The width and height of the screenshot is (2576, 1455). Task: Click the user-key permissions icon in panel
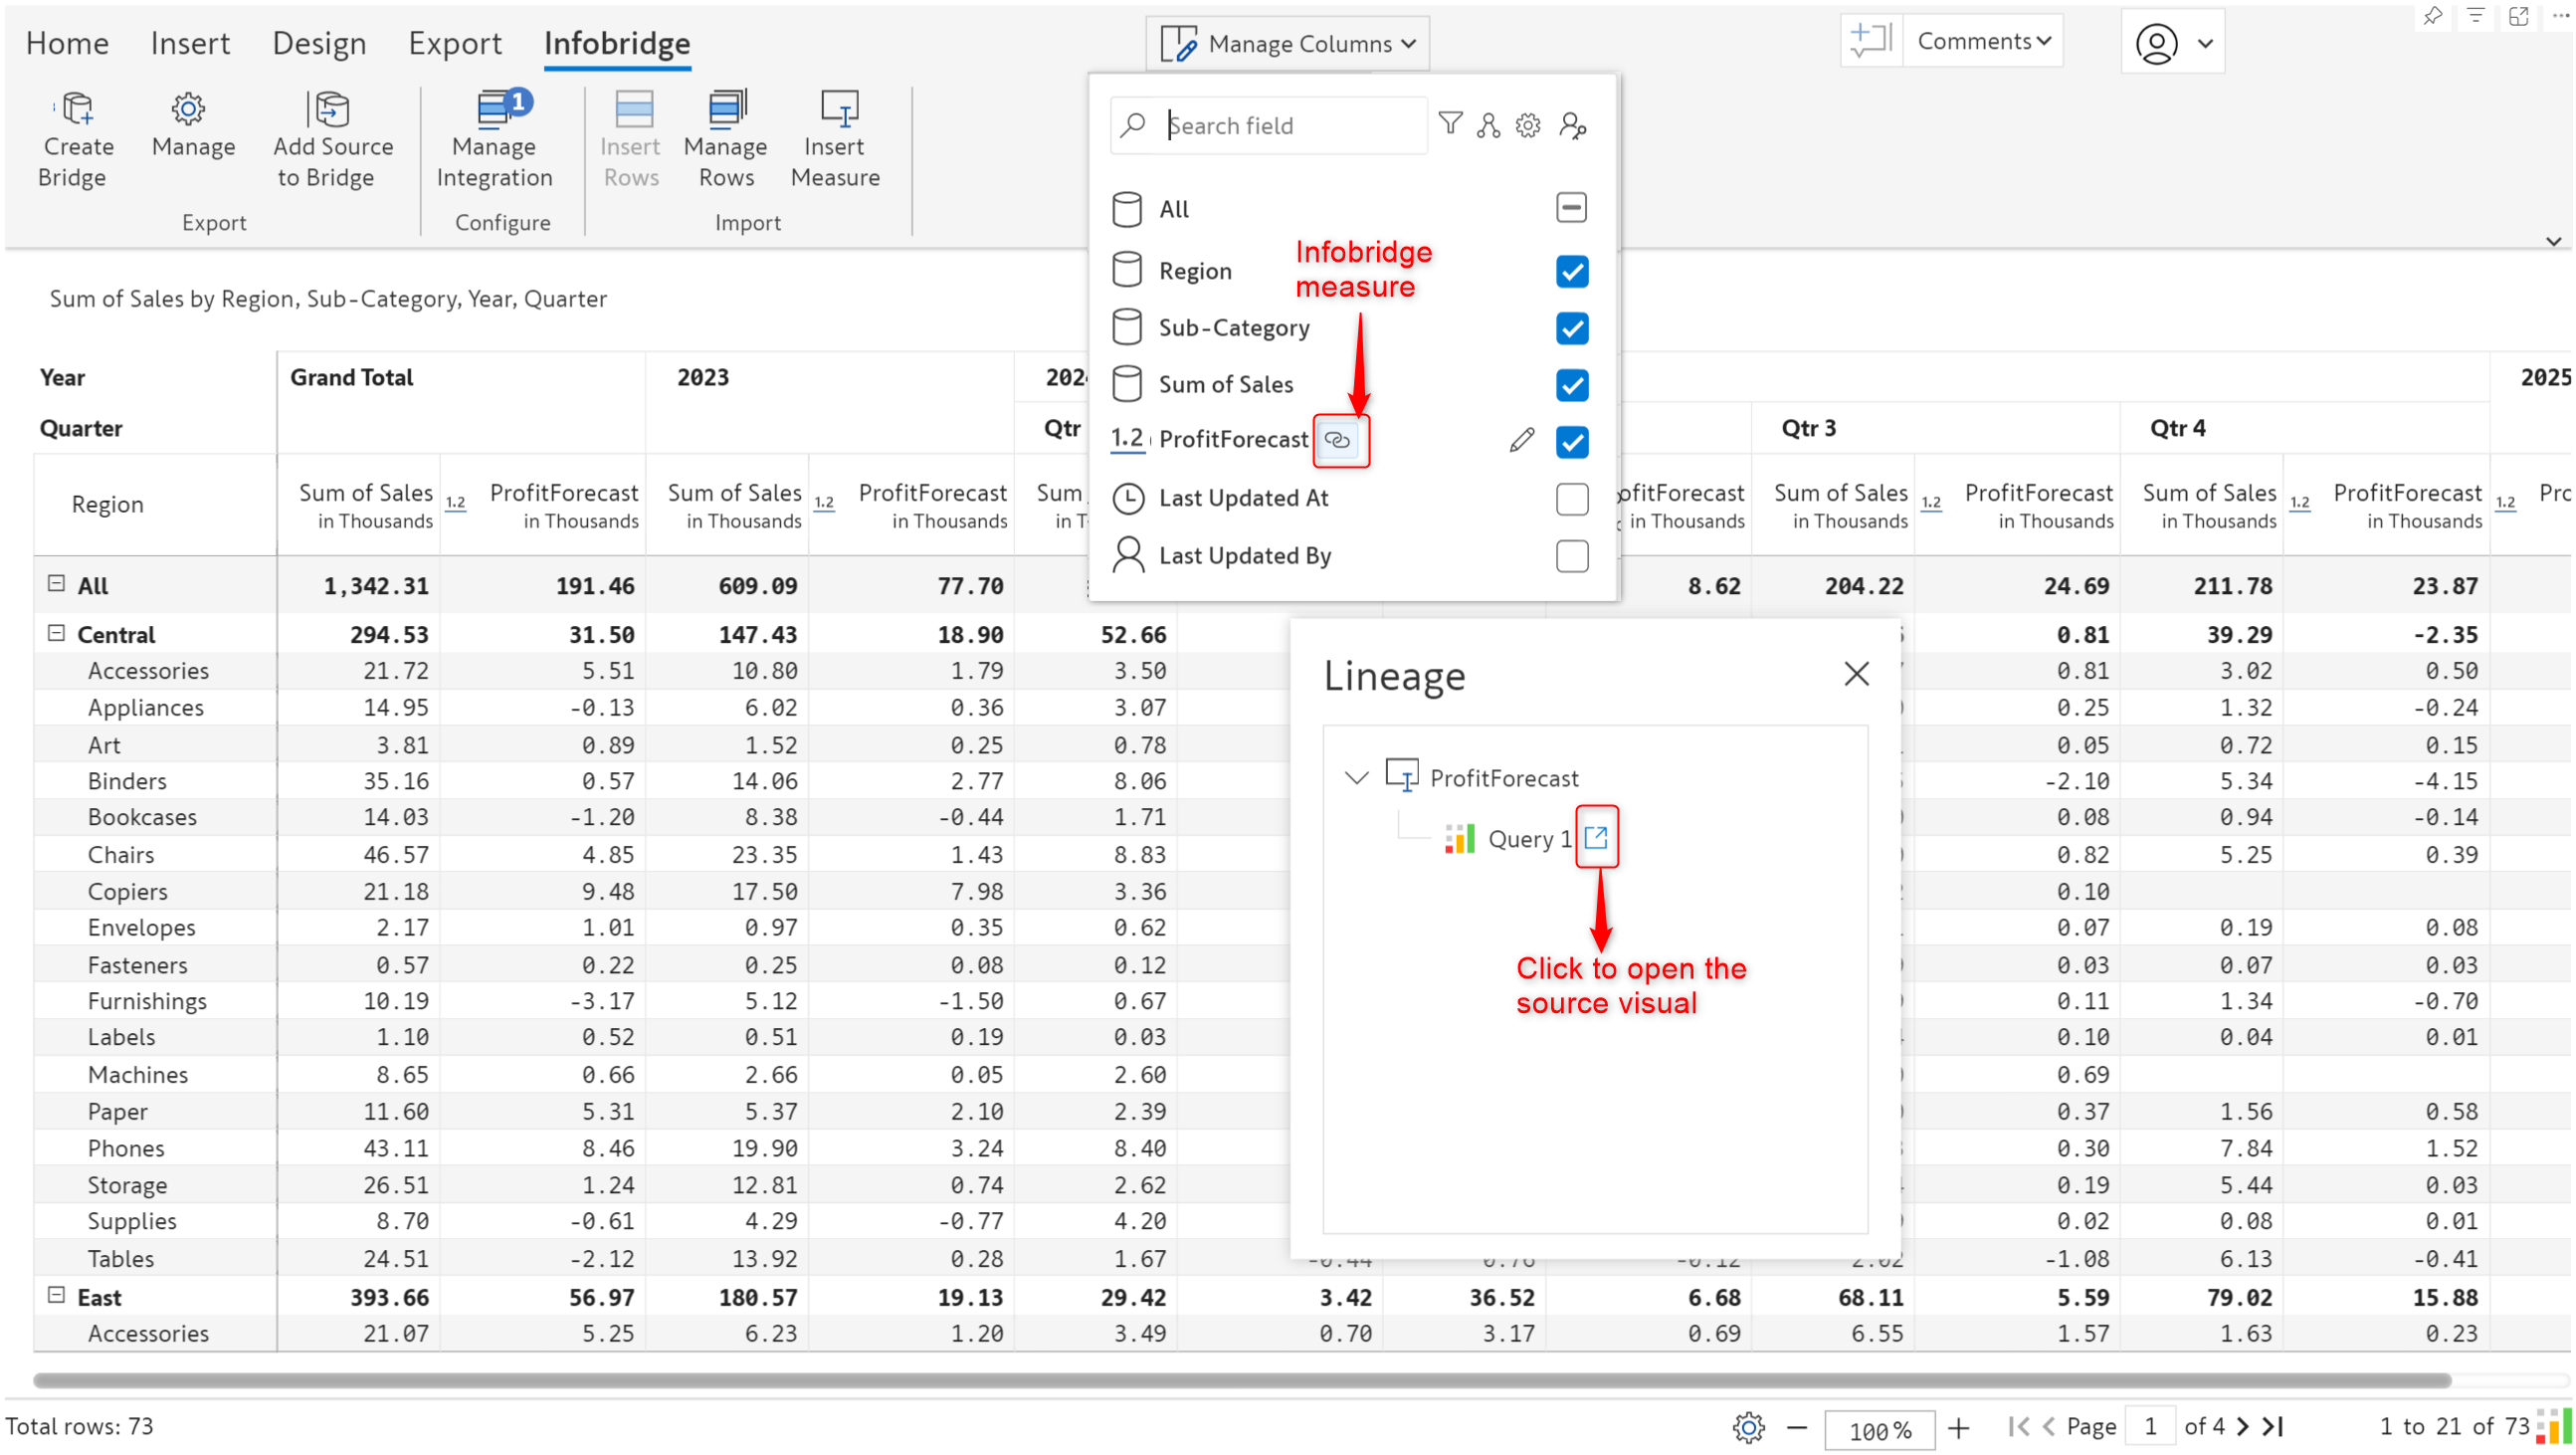click(1572, 124)
